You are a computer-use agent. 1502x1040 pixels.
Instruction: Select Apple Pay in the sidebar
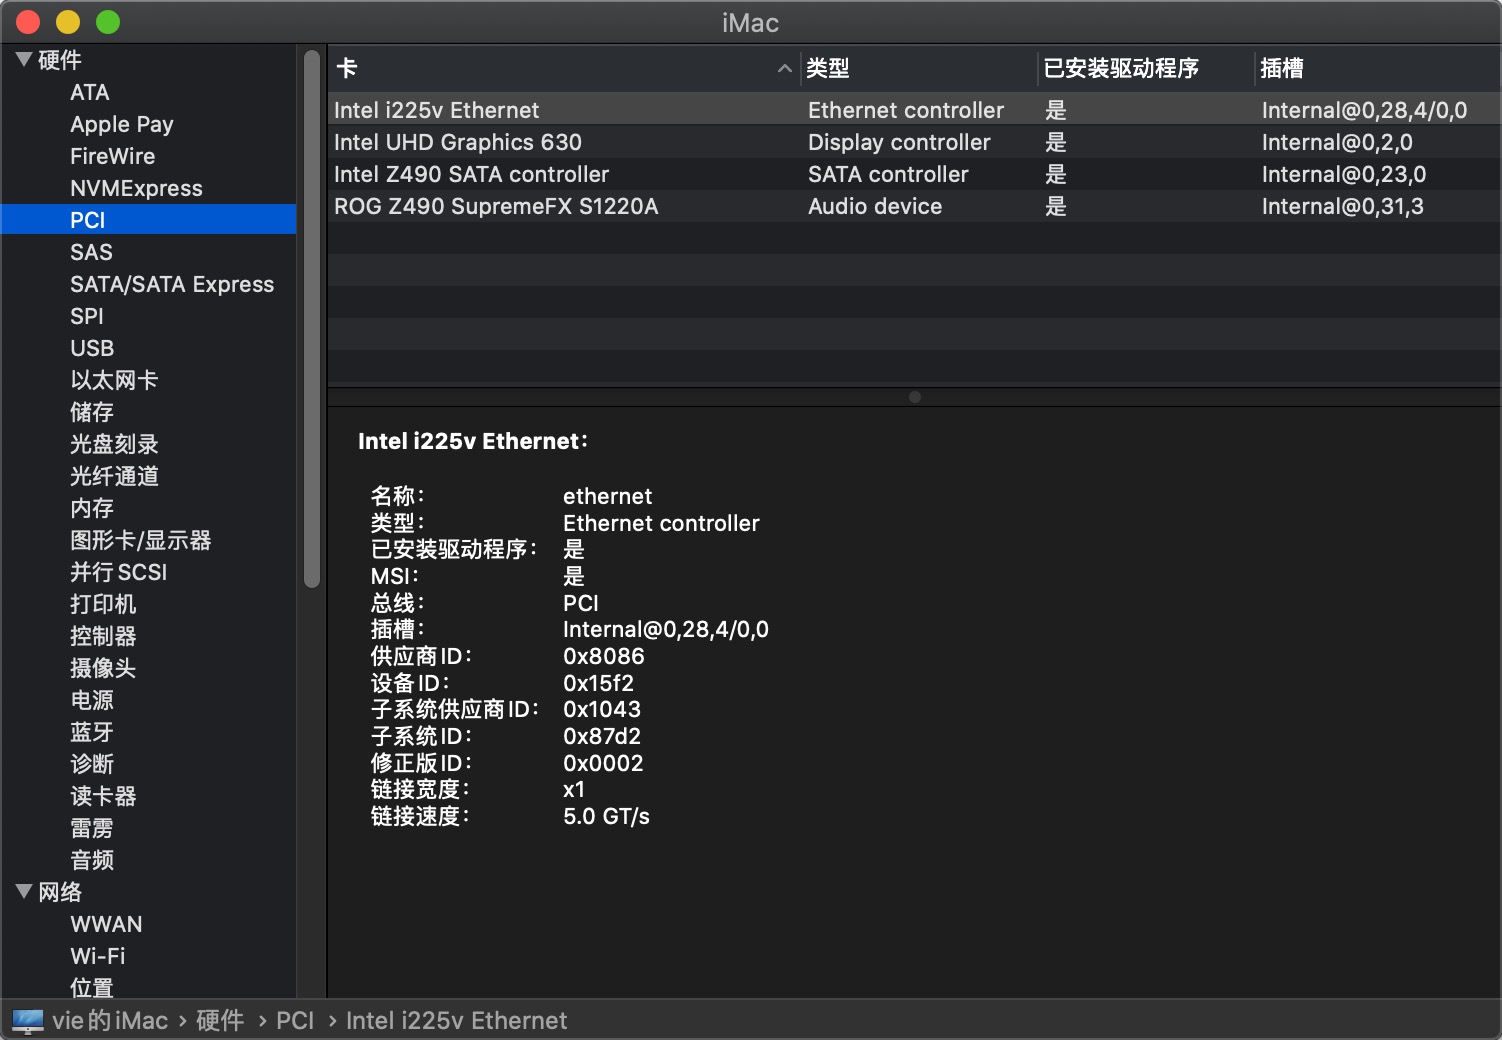[121, 124]
